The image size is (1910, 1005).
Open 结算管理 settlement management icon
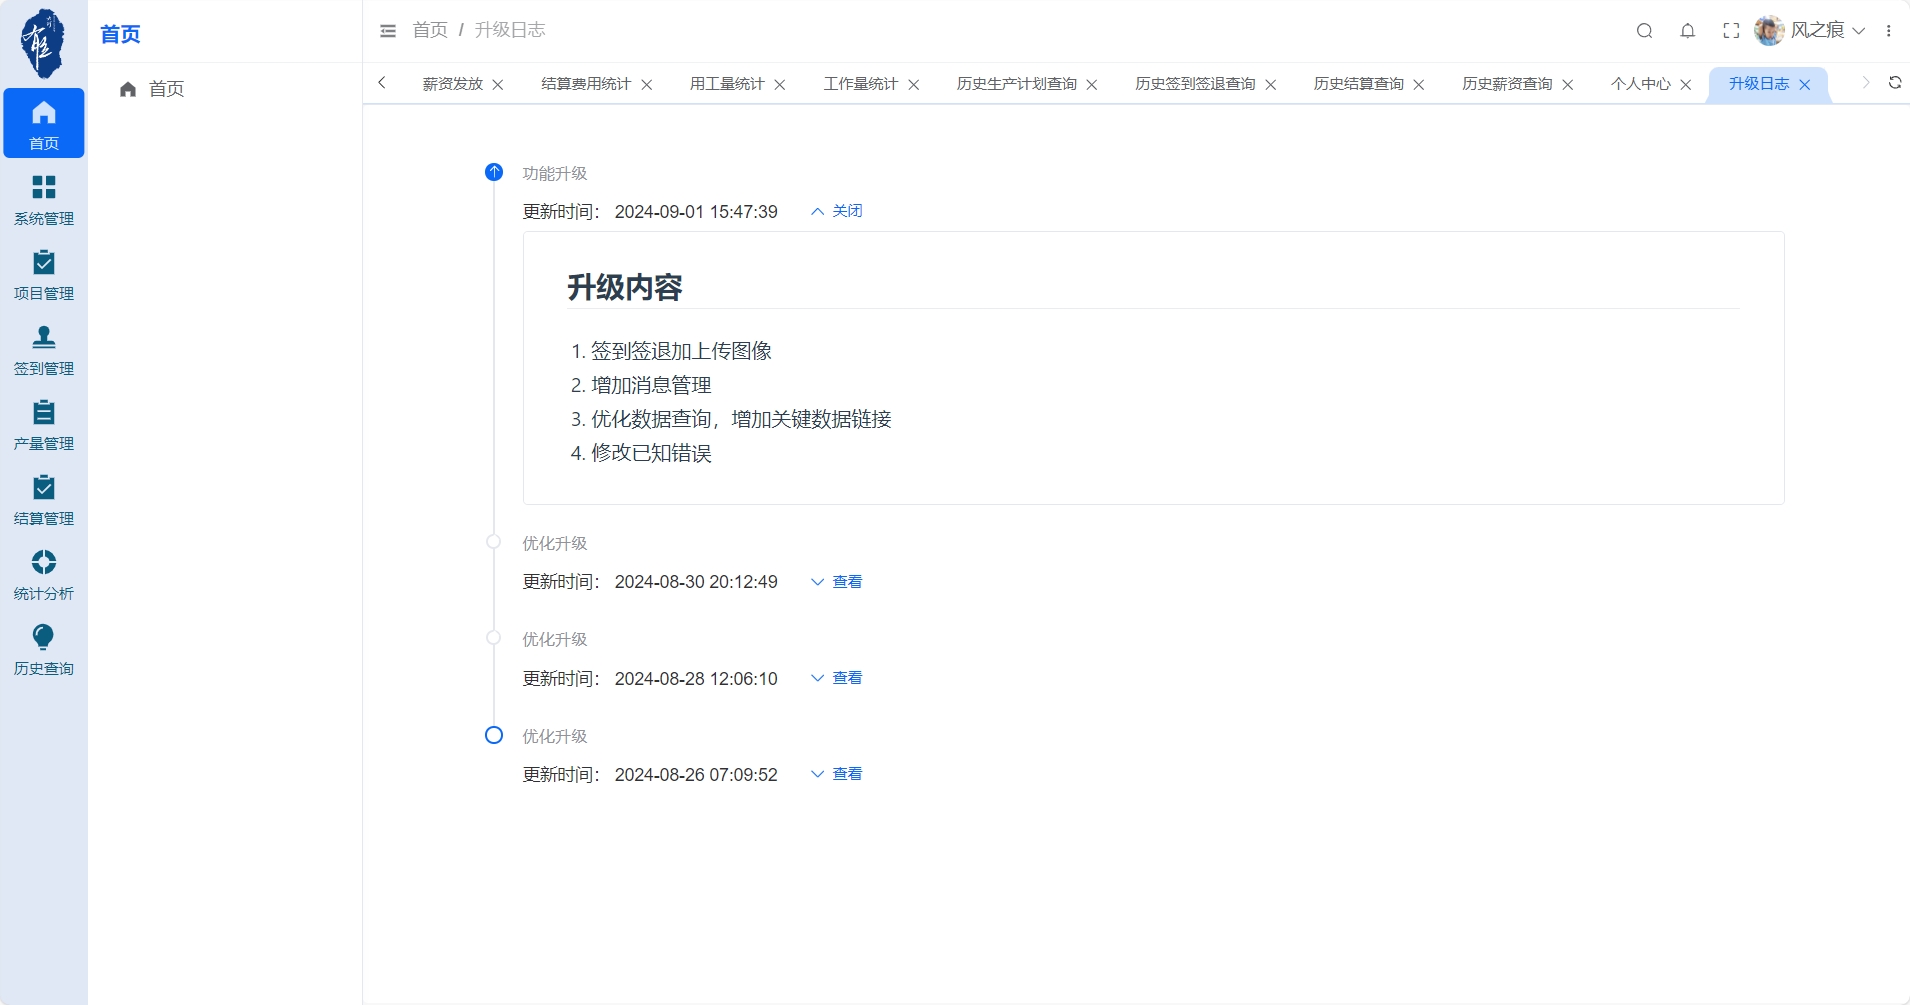44,500
